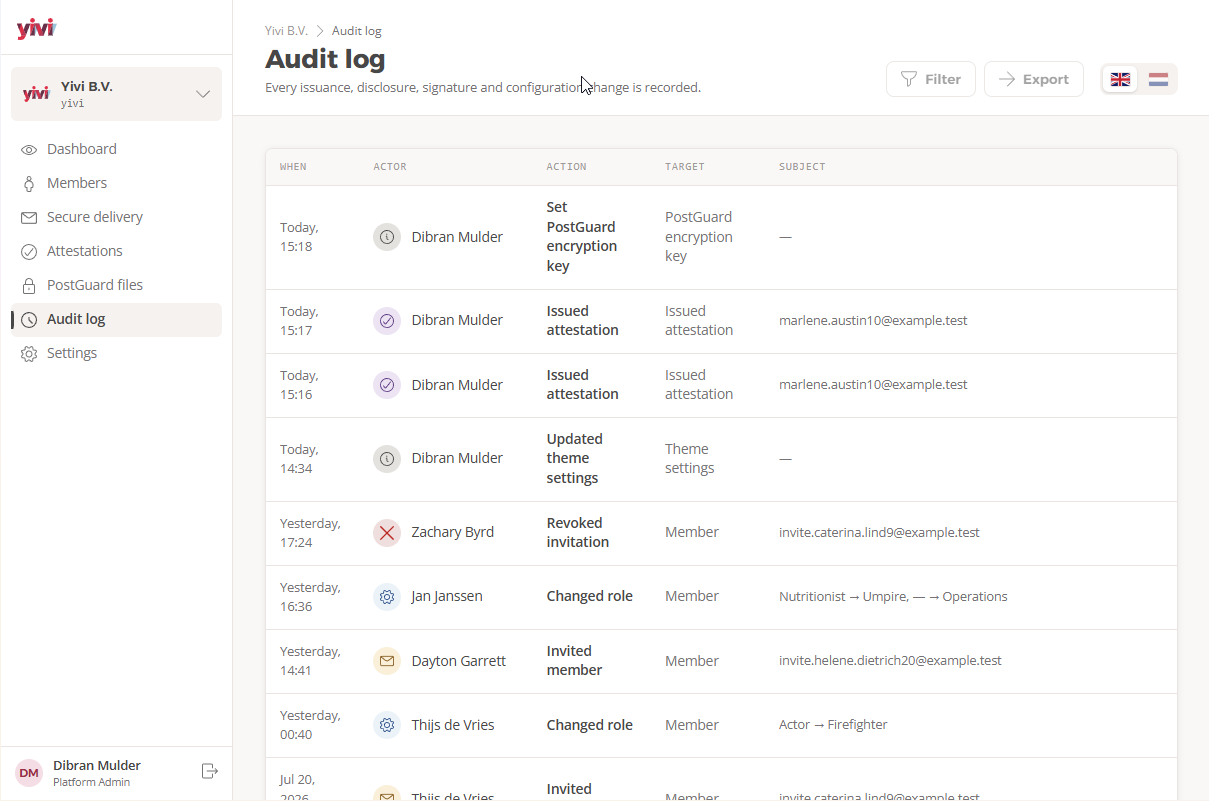This screenshot has height=801, width=1209.
Task: Click 'Updated theme settings' action
Action: 574,459
